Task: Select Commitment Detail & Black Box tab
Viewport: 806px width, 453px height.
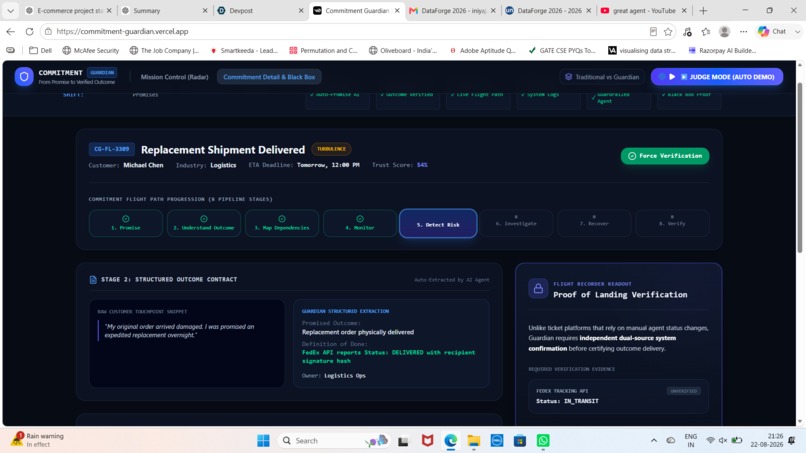Action: point(269,77)
